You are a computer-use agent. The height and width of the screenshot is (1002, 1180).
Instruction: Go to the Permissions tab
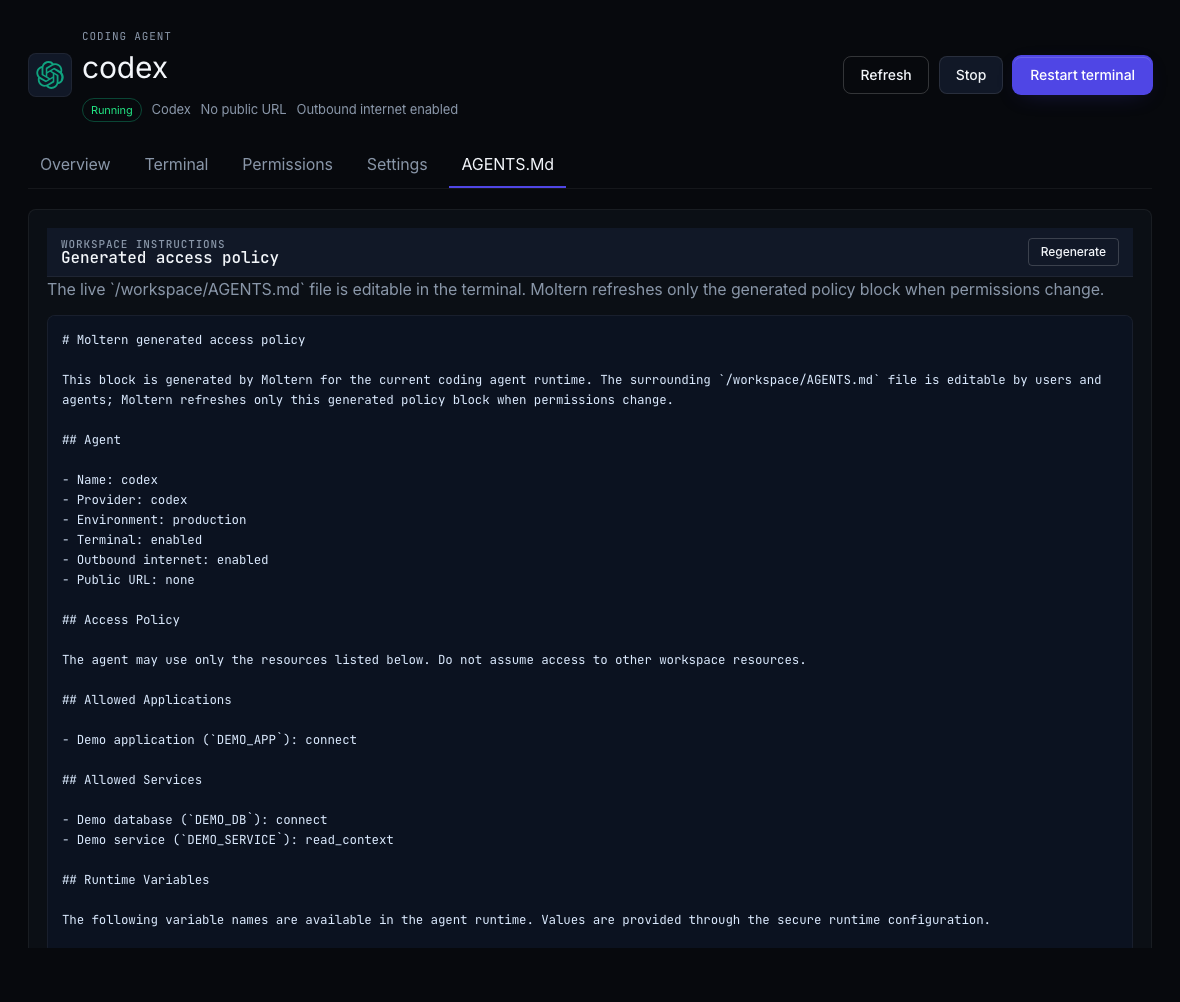click(x=287, y=164)
